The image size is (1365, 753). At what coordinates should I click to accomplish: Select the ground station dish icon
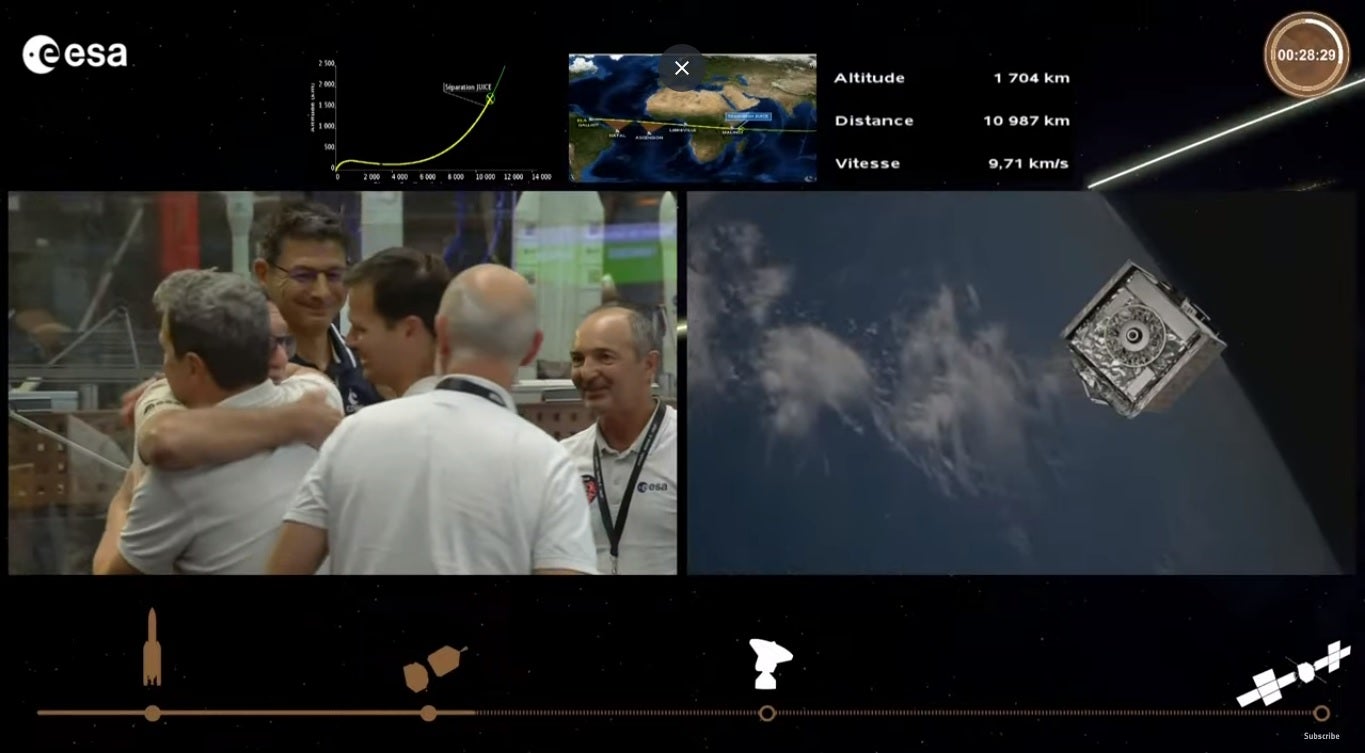coord(769,663)
